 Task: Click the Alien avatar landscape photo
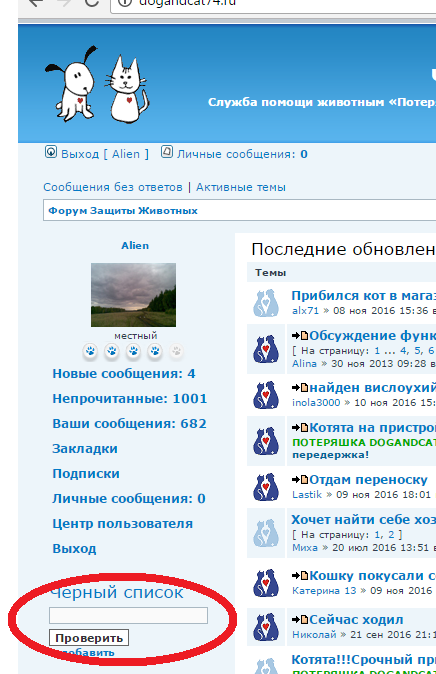click(x=133, y=295)
